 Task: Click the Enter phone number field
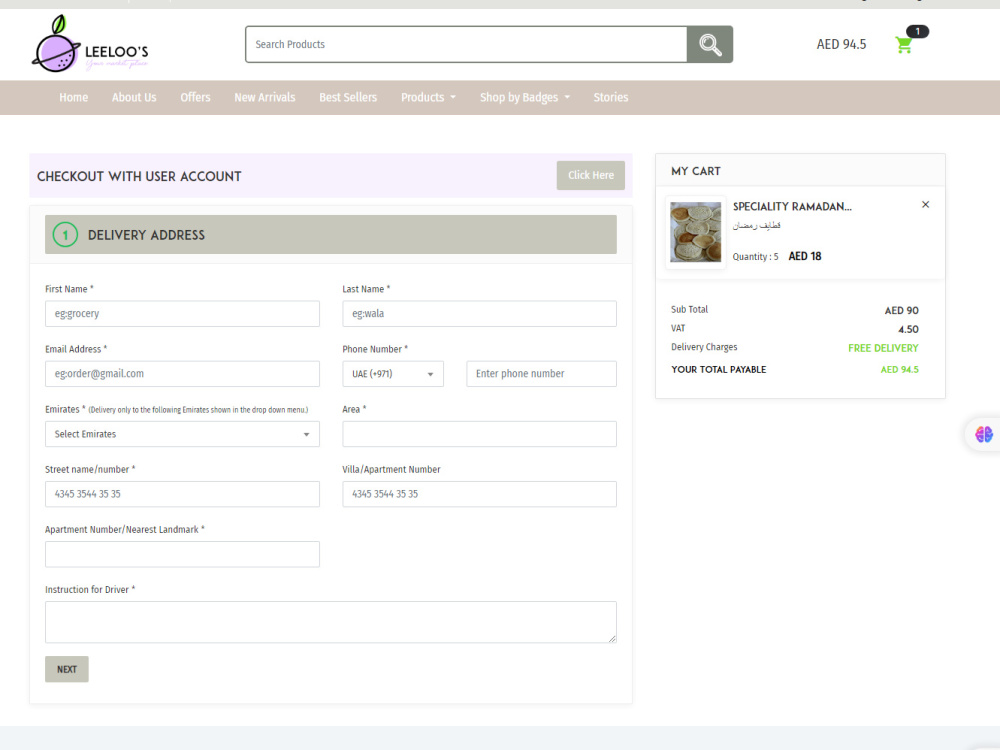coord(541,374)
